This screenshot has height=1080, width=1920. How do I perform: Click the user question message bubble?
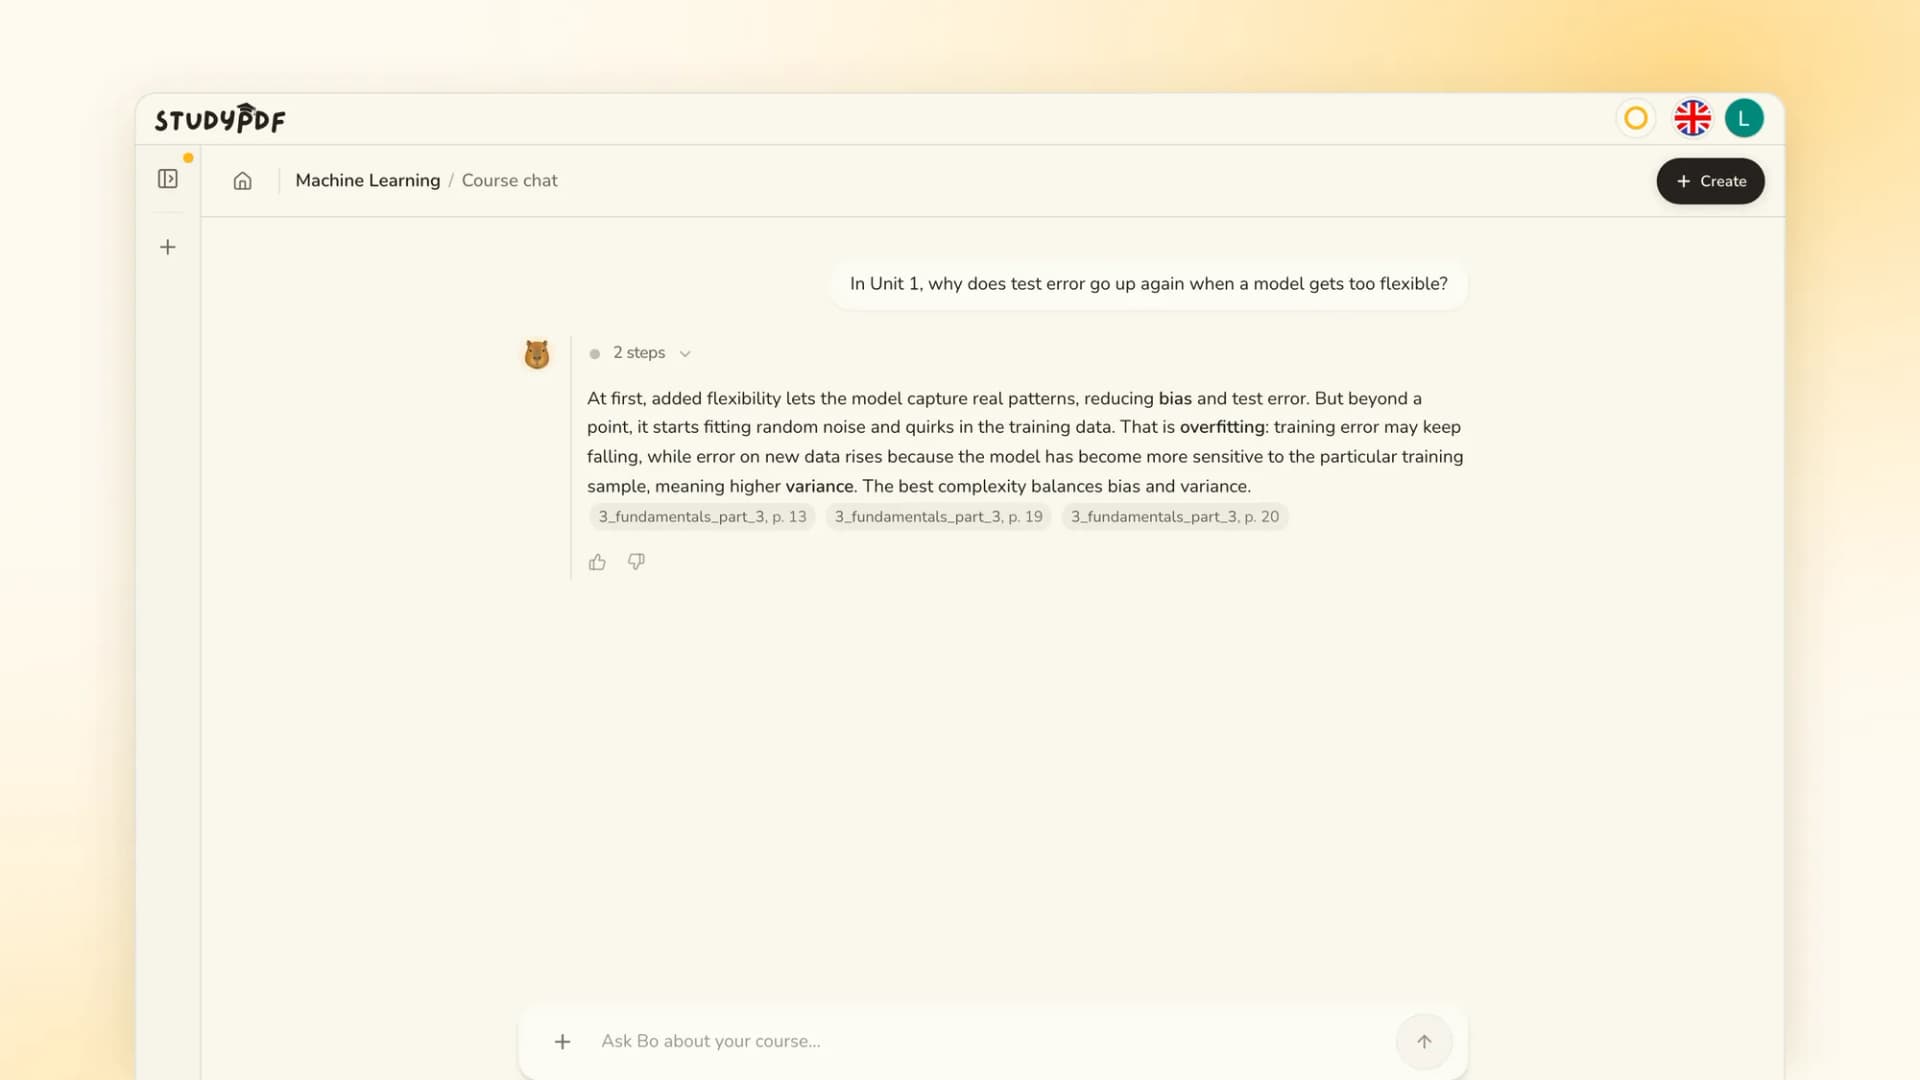[x=1148, y=284]
